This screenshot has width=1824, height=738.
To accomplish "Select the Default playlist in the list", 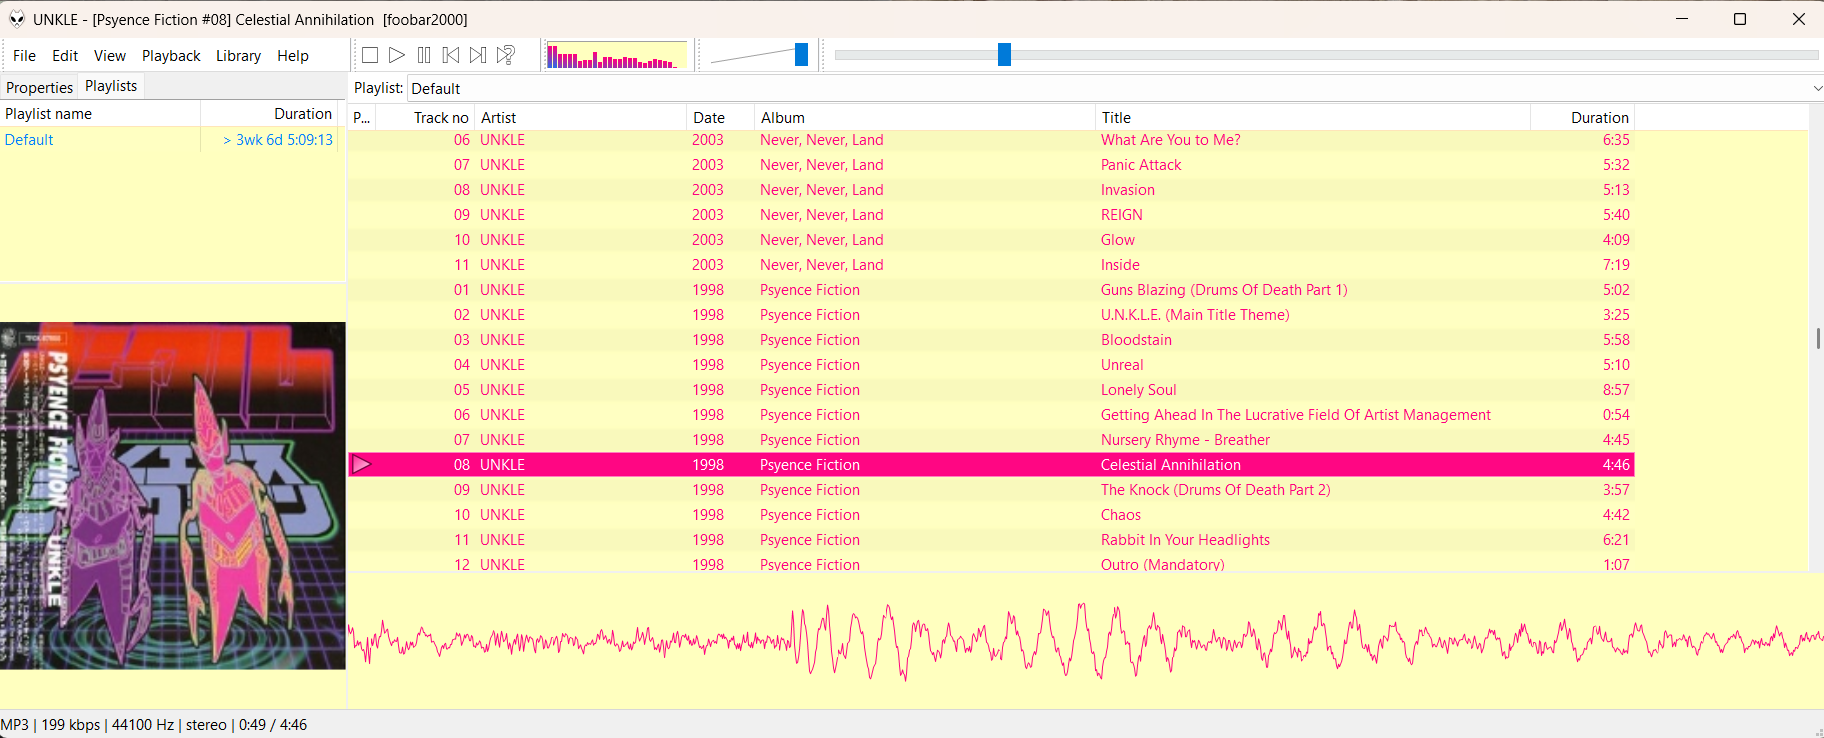I will 30,140.
